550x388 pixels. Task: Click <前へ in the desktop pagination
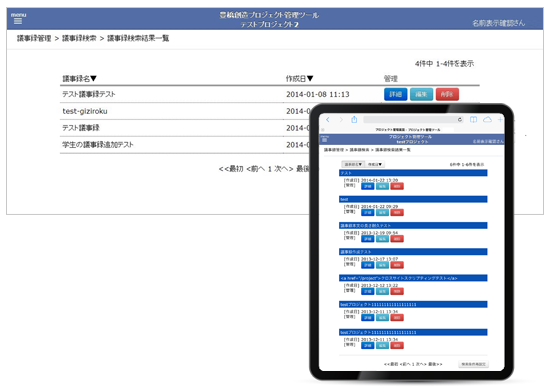click(x=256, y=169)
